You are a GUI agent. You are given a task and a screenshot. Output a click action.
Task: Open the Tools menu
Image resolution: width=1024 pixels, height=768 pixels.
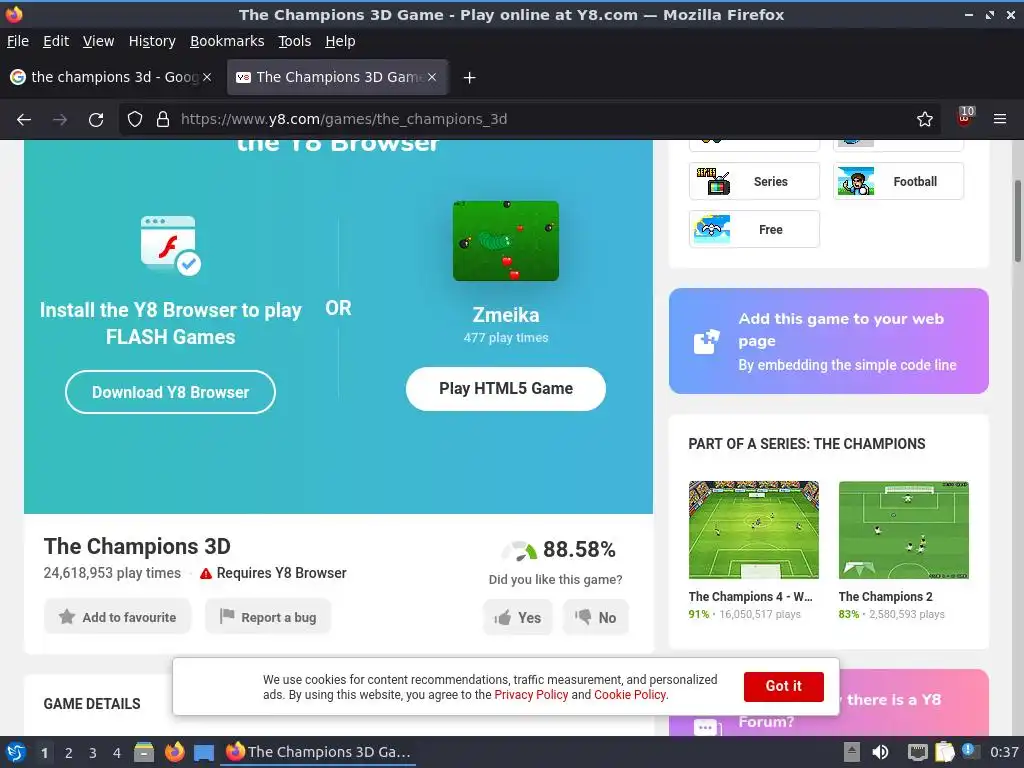[x=295, y=41]
